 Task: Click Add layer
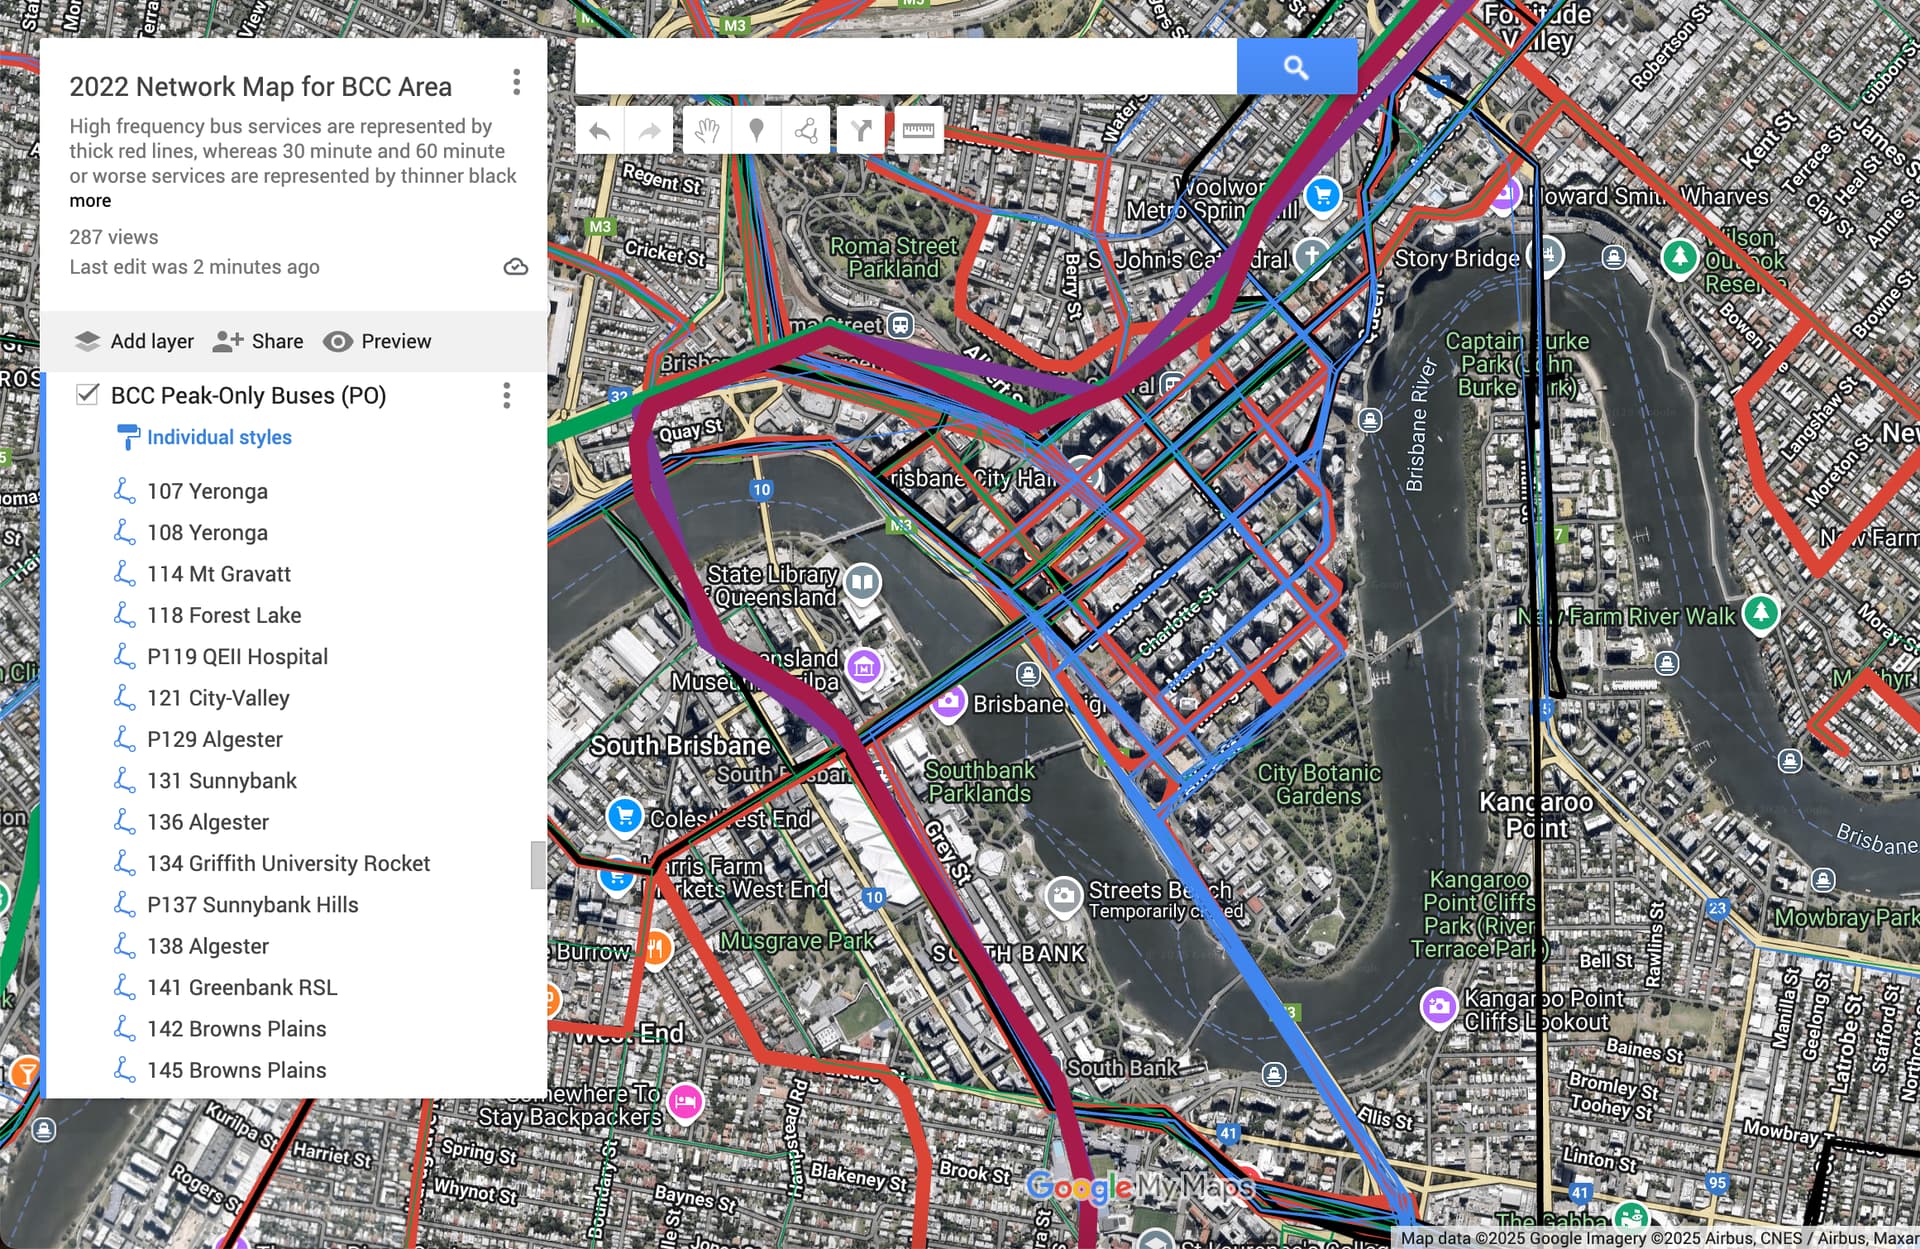pyautogui.click(x=134, y=342)
